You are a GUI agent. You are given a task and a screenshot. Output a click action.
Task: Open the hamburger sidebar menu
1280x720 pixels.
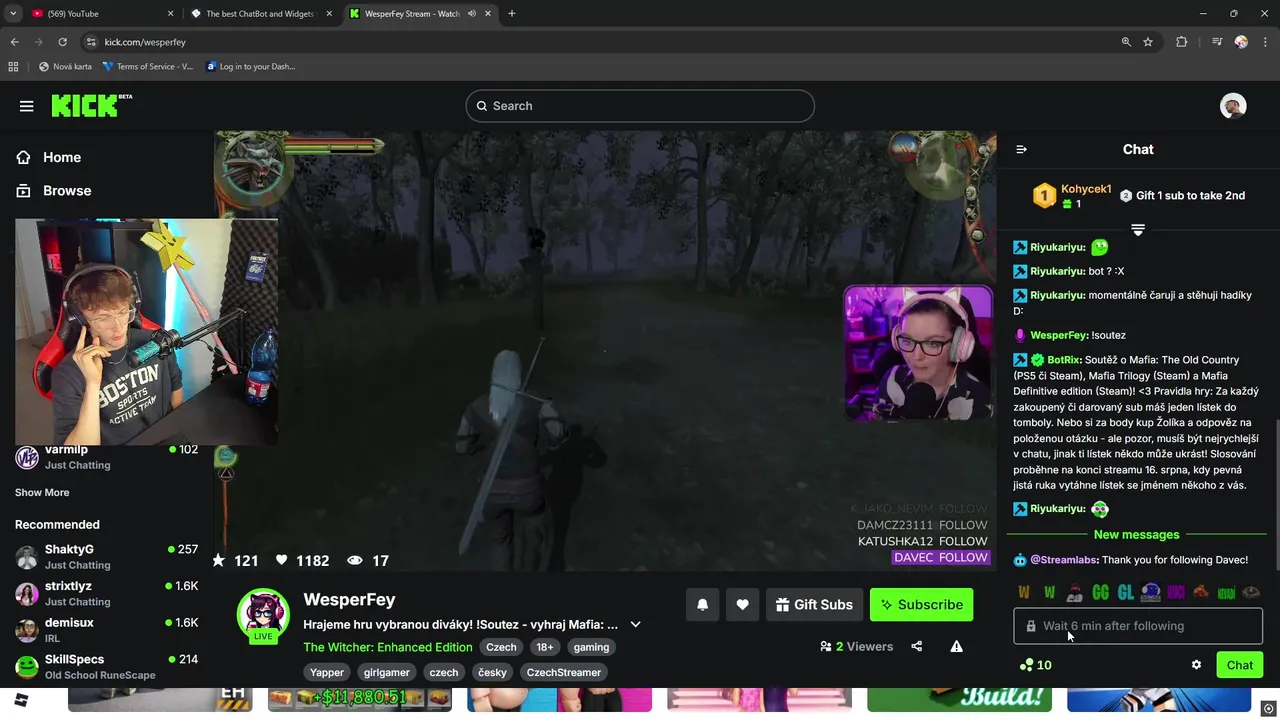point(27,106)
